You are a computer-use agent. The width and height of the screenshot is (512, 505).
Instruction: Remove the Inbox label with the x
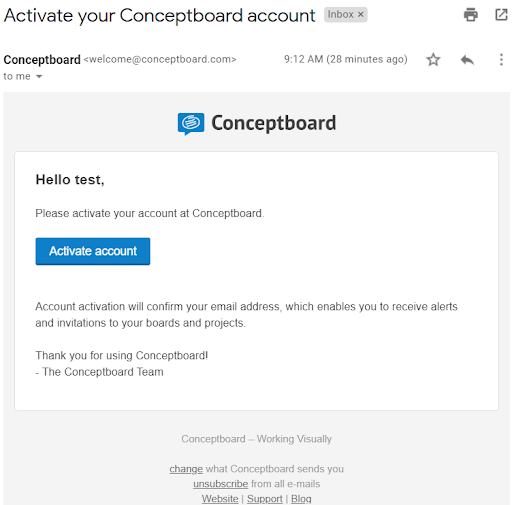pos(360,15)
